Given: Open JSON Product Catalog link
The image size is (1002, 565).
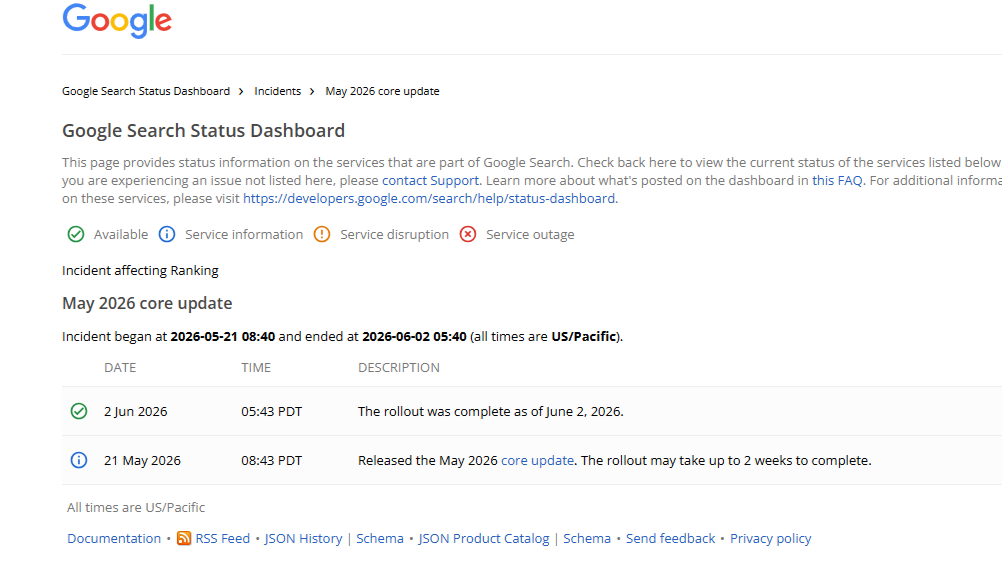Looking at the screenshot, I should click(x=484, y=538).
